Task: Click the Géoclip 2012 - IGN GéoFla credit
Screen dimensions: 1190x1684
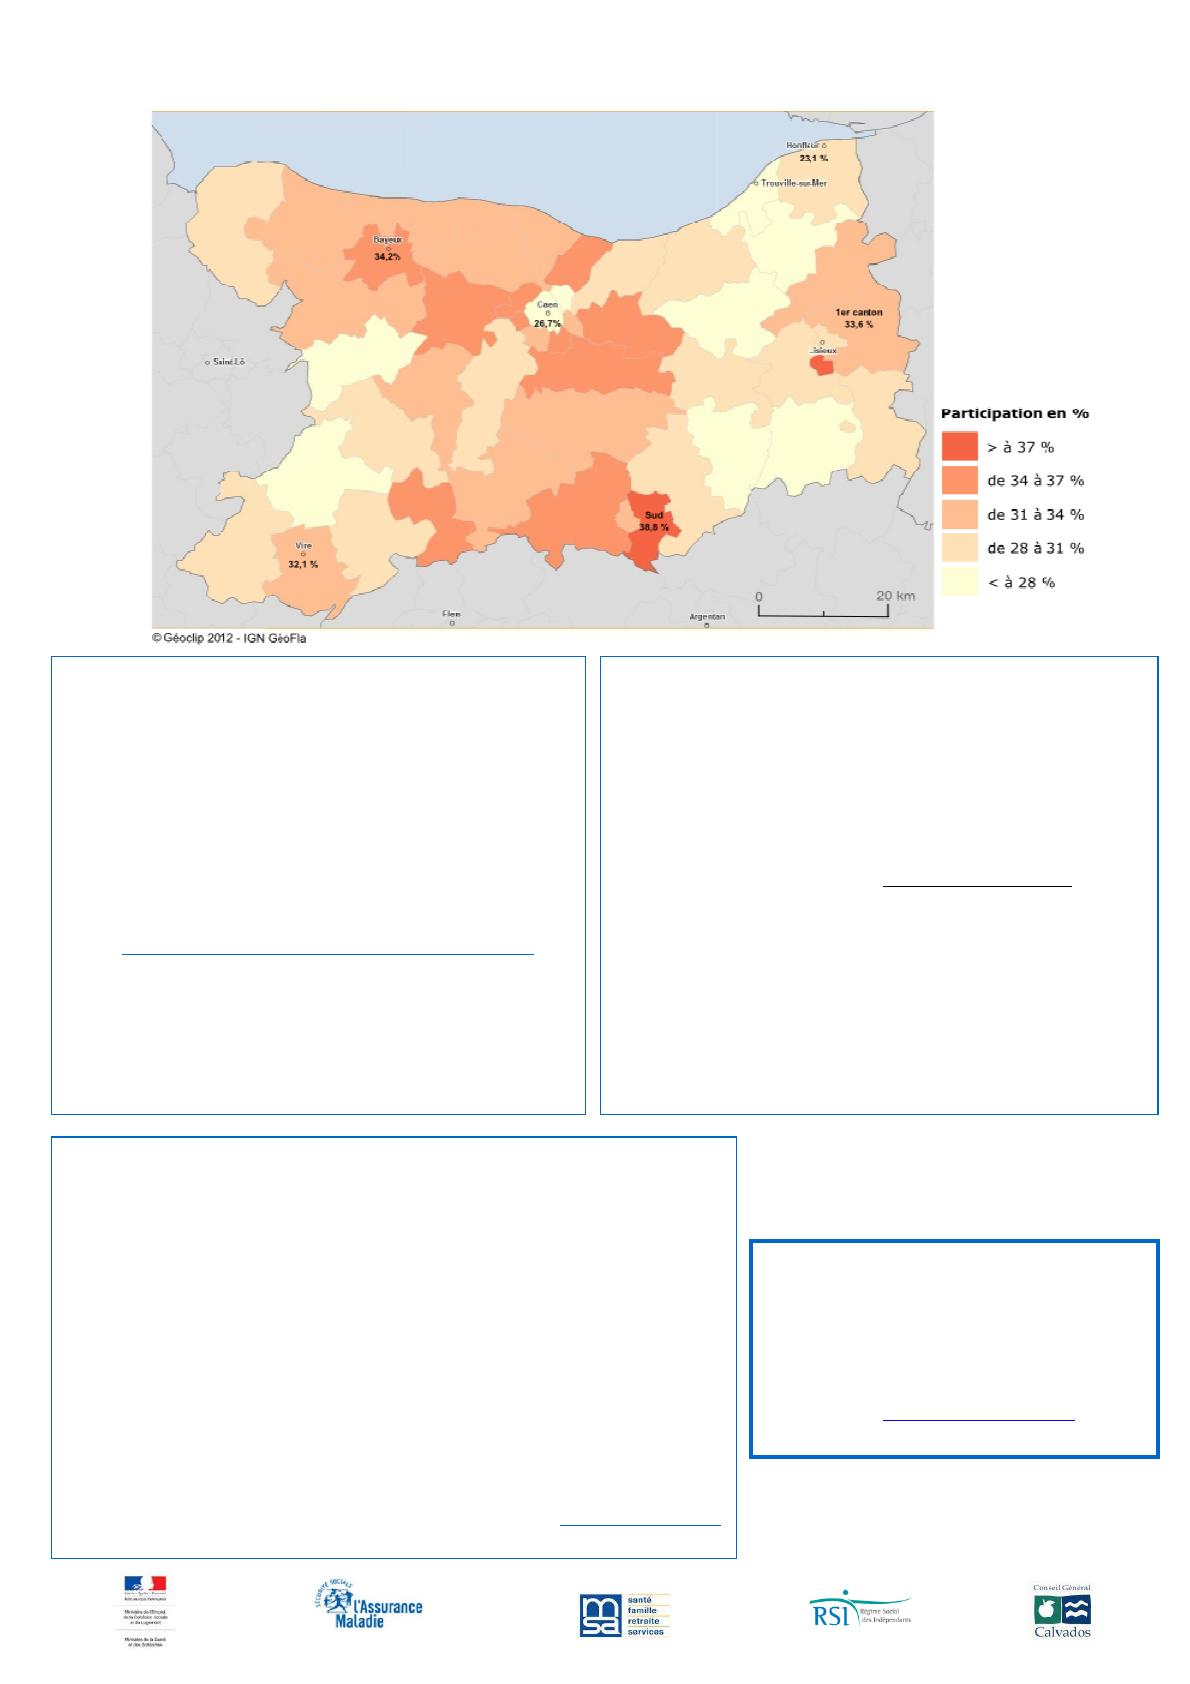Action: click(229, 638)
